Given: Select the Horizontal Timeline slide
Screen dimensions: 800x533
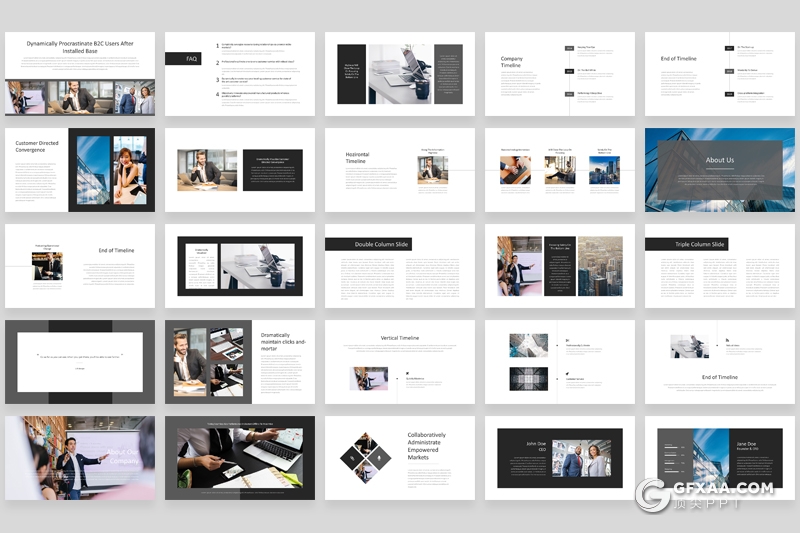Looking at the screenshot, I should tap(399, 169).
